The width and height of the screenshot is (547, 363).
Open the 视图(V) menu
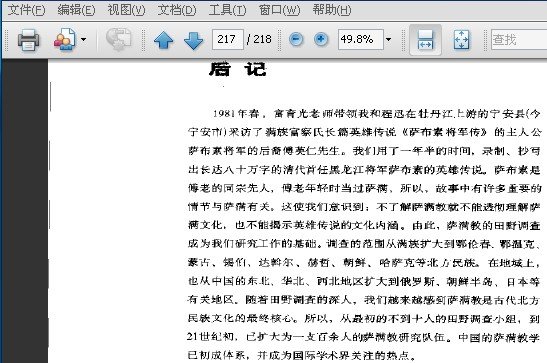click(x=126, y=10)
